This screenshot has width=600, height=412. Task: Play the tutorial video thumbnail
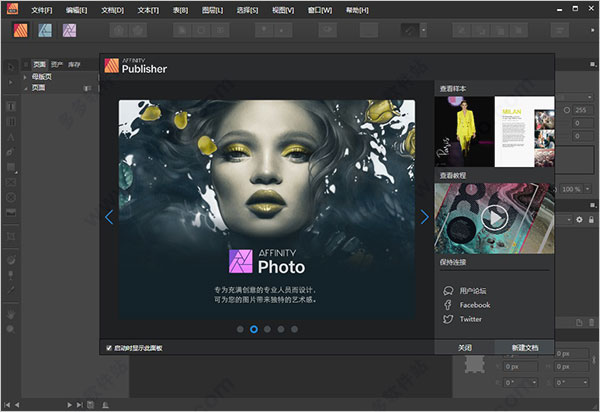(x=494, y=218)
